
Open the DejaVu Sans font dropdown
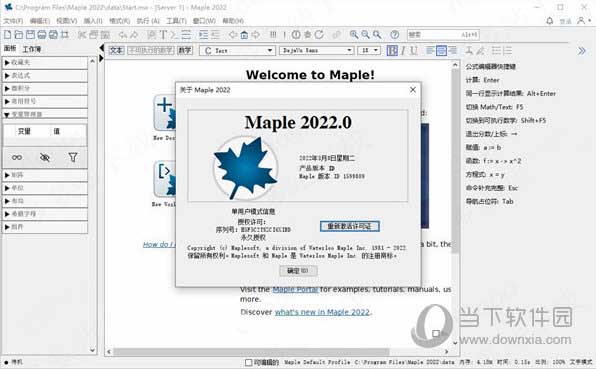pyautogui.click(x=317, y=51)
